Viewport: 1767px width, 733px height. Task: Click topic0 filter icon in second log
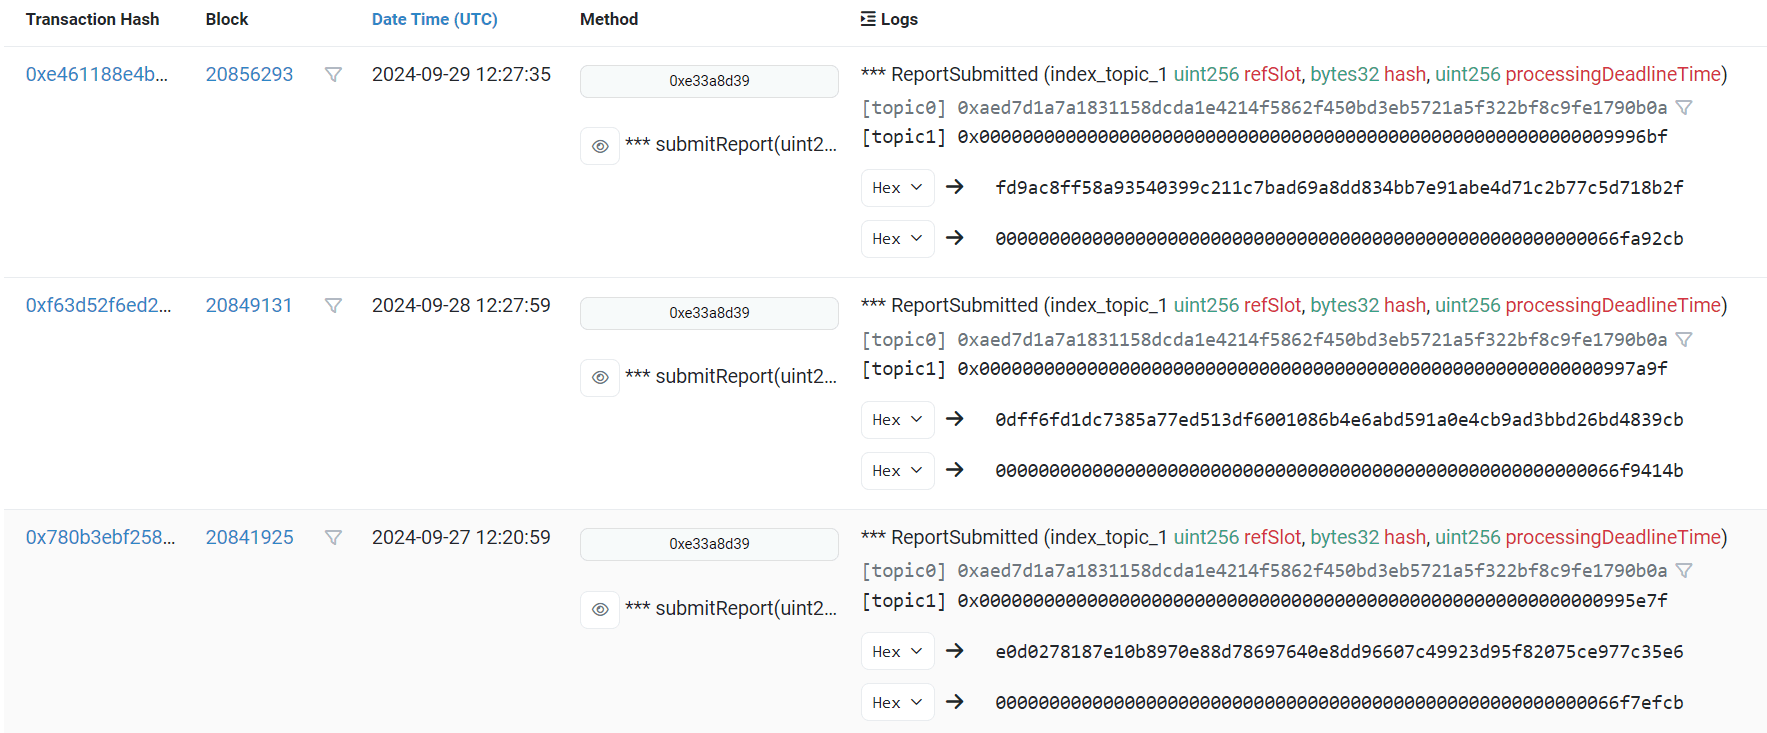point(1684,340)
